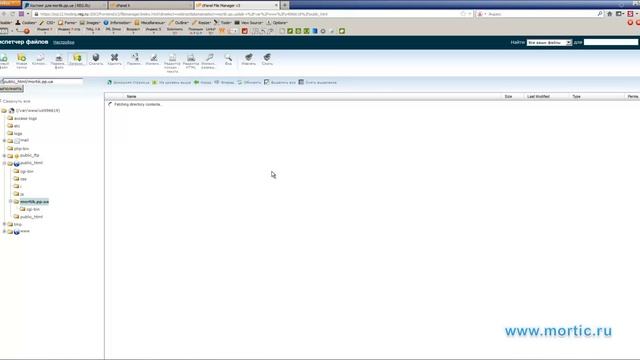The height and width of the screenshot is (360, 640).
Task: Expand the mail folder in the tree
Action: tap(4, 140)
